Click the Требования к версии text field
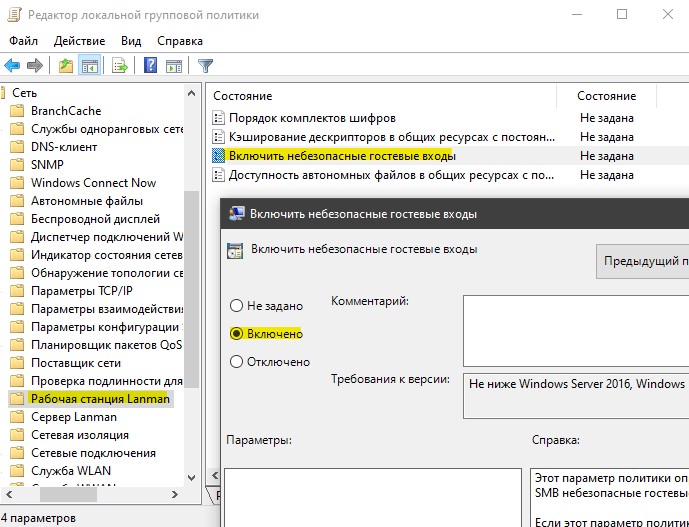 [576, 396]
